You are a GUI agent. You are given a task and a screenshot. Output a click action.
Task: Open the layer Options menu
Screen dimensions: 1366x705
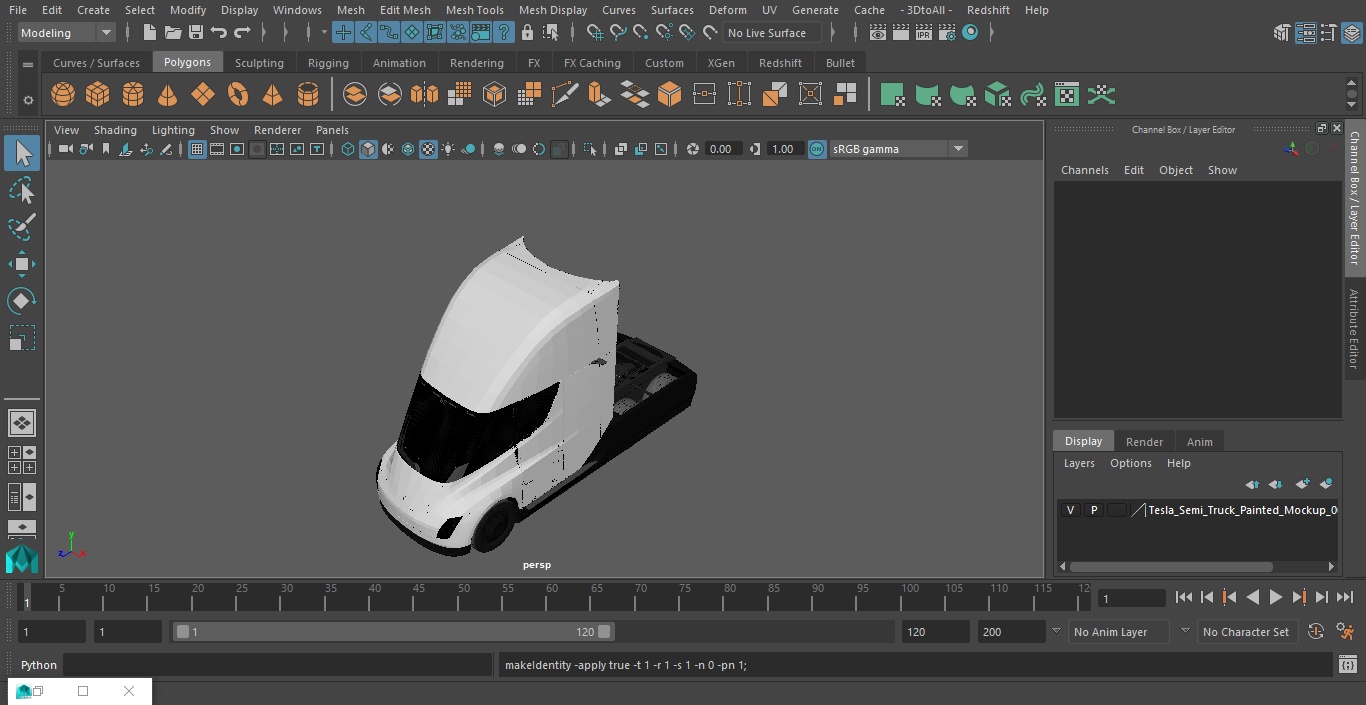click(1131, 463)
